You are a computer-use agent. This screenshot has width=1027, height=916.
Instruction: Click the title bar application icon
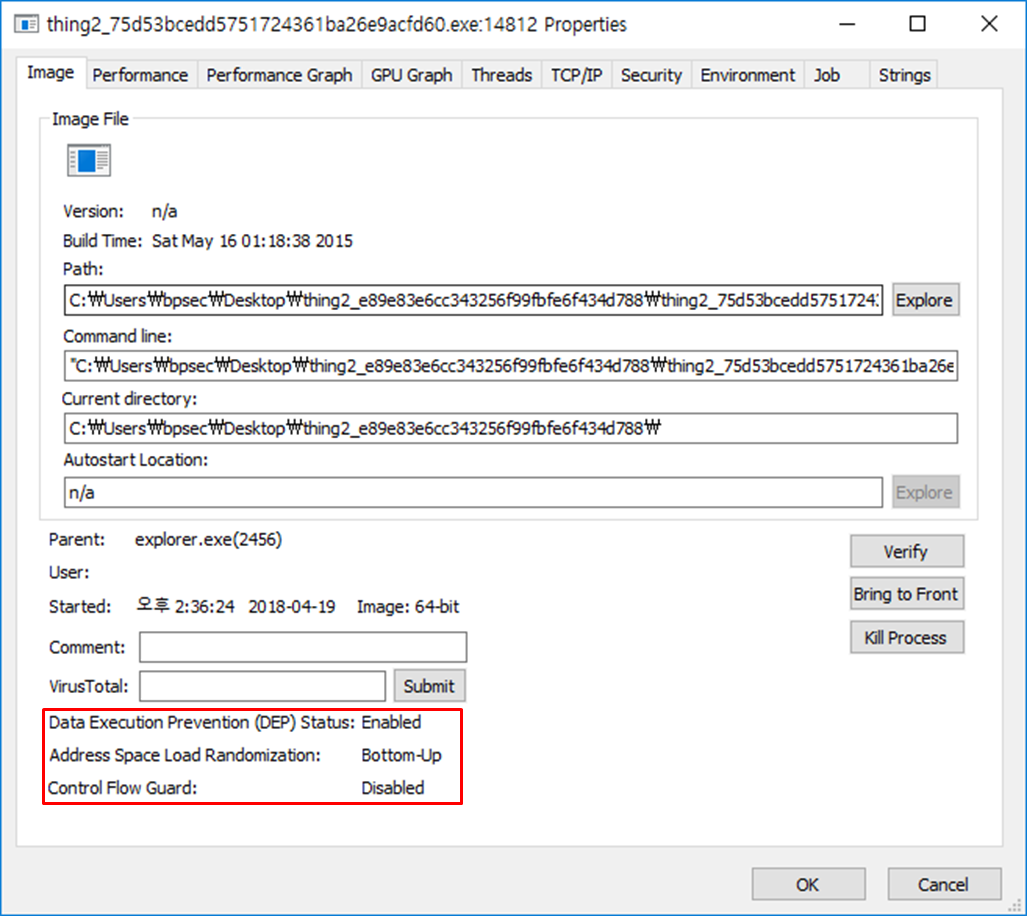(x=26, y=24)
